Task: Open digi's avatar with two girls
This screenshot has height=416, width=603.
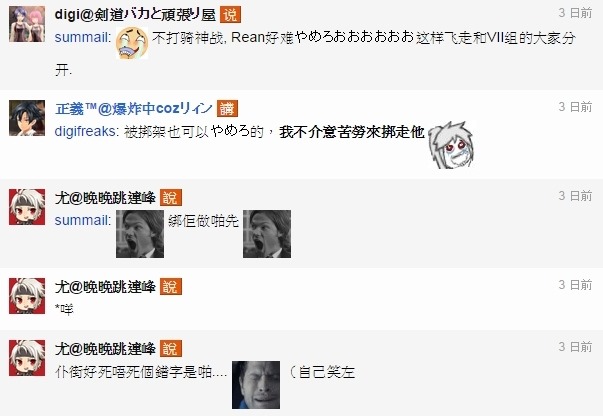Action: pos(27,24)
